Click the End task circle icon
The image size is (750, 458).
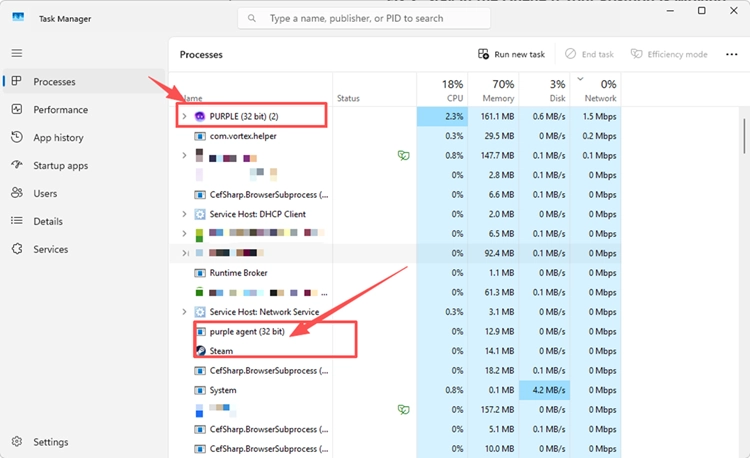click(570, 54)
